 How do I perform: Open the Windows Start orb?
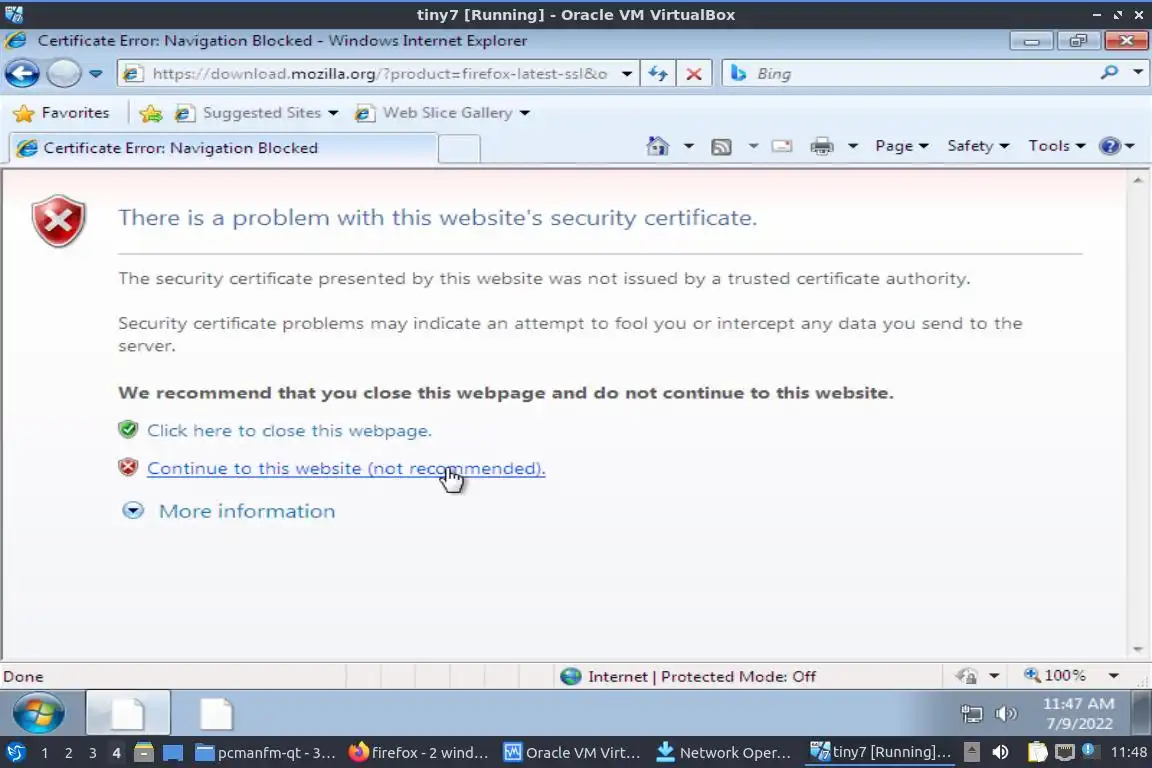38,713
